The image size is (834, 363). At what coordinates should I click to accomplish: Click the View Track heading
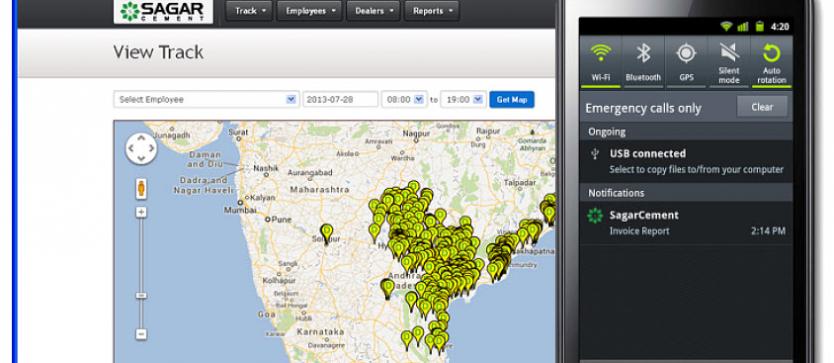(x=158, y=52)
